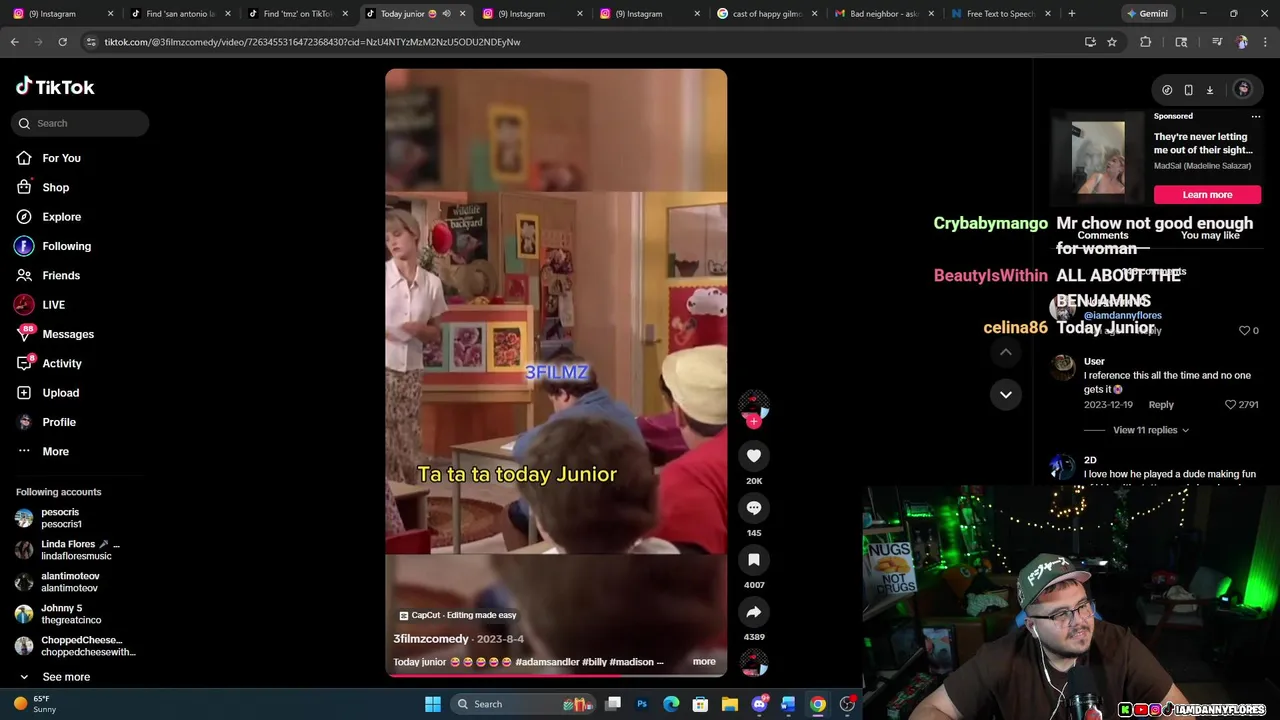The image size is (1280, 720).
Task: Select the You may like tab
Action: [x=1210, y=236]
